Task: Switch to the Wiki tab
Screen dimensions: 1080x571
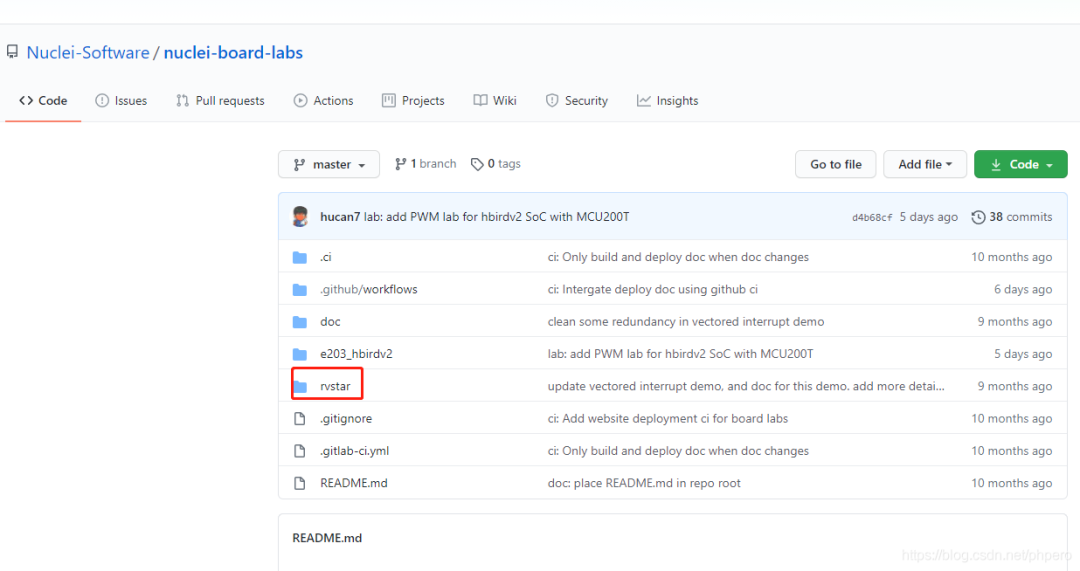Action: coord(495,101)
